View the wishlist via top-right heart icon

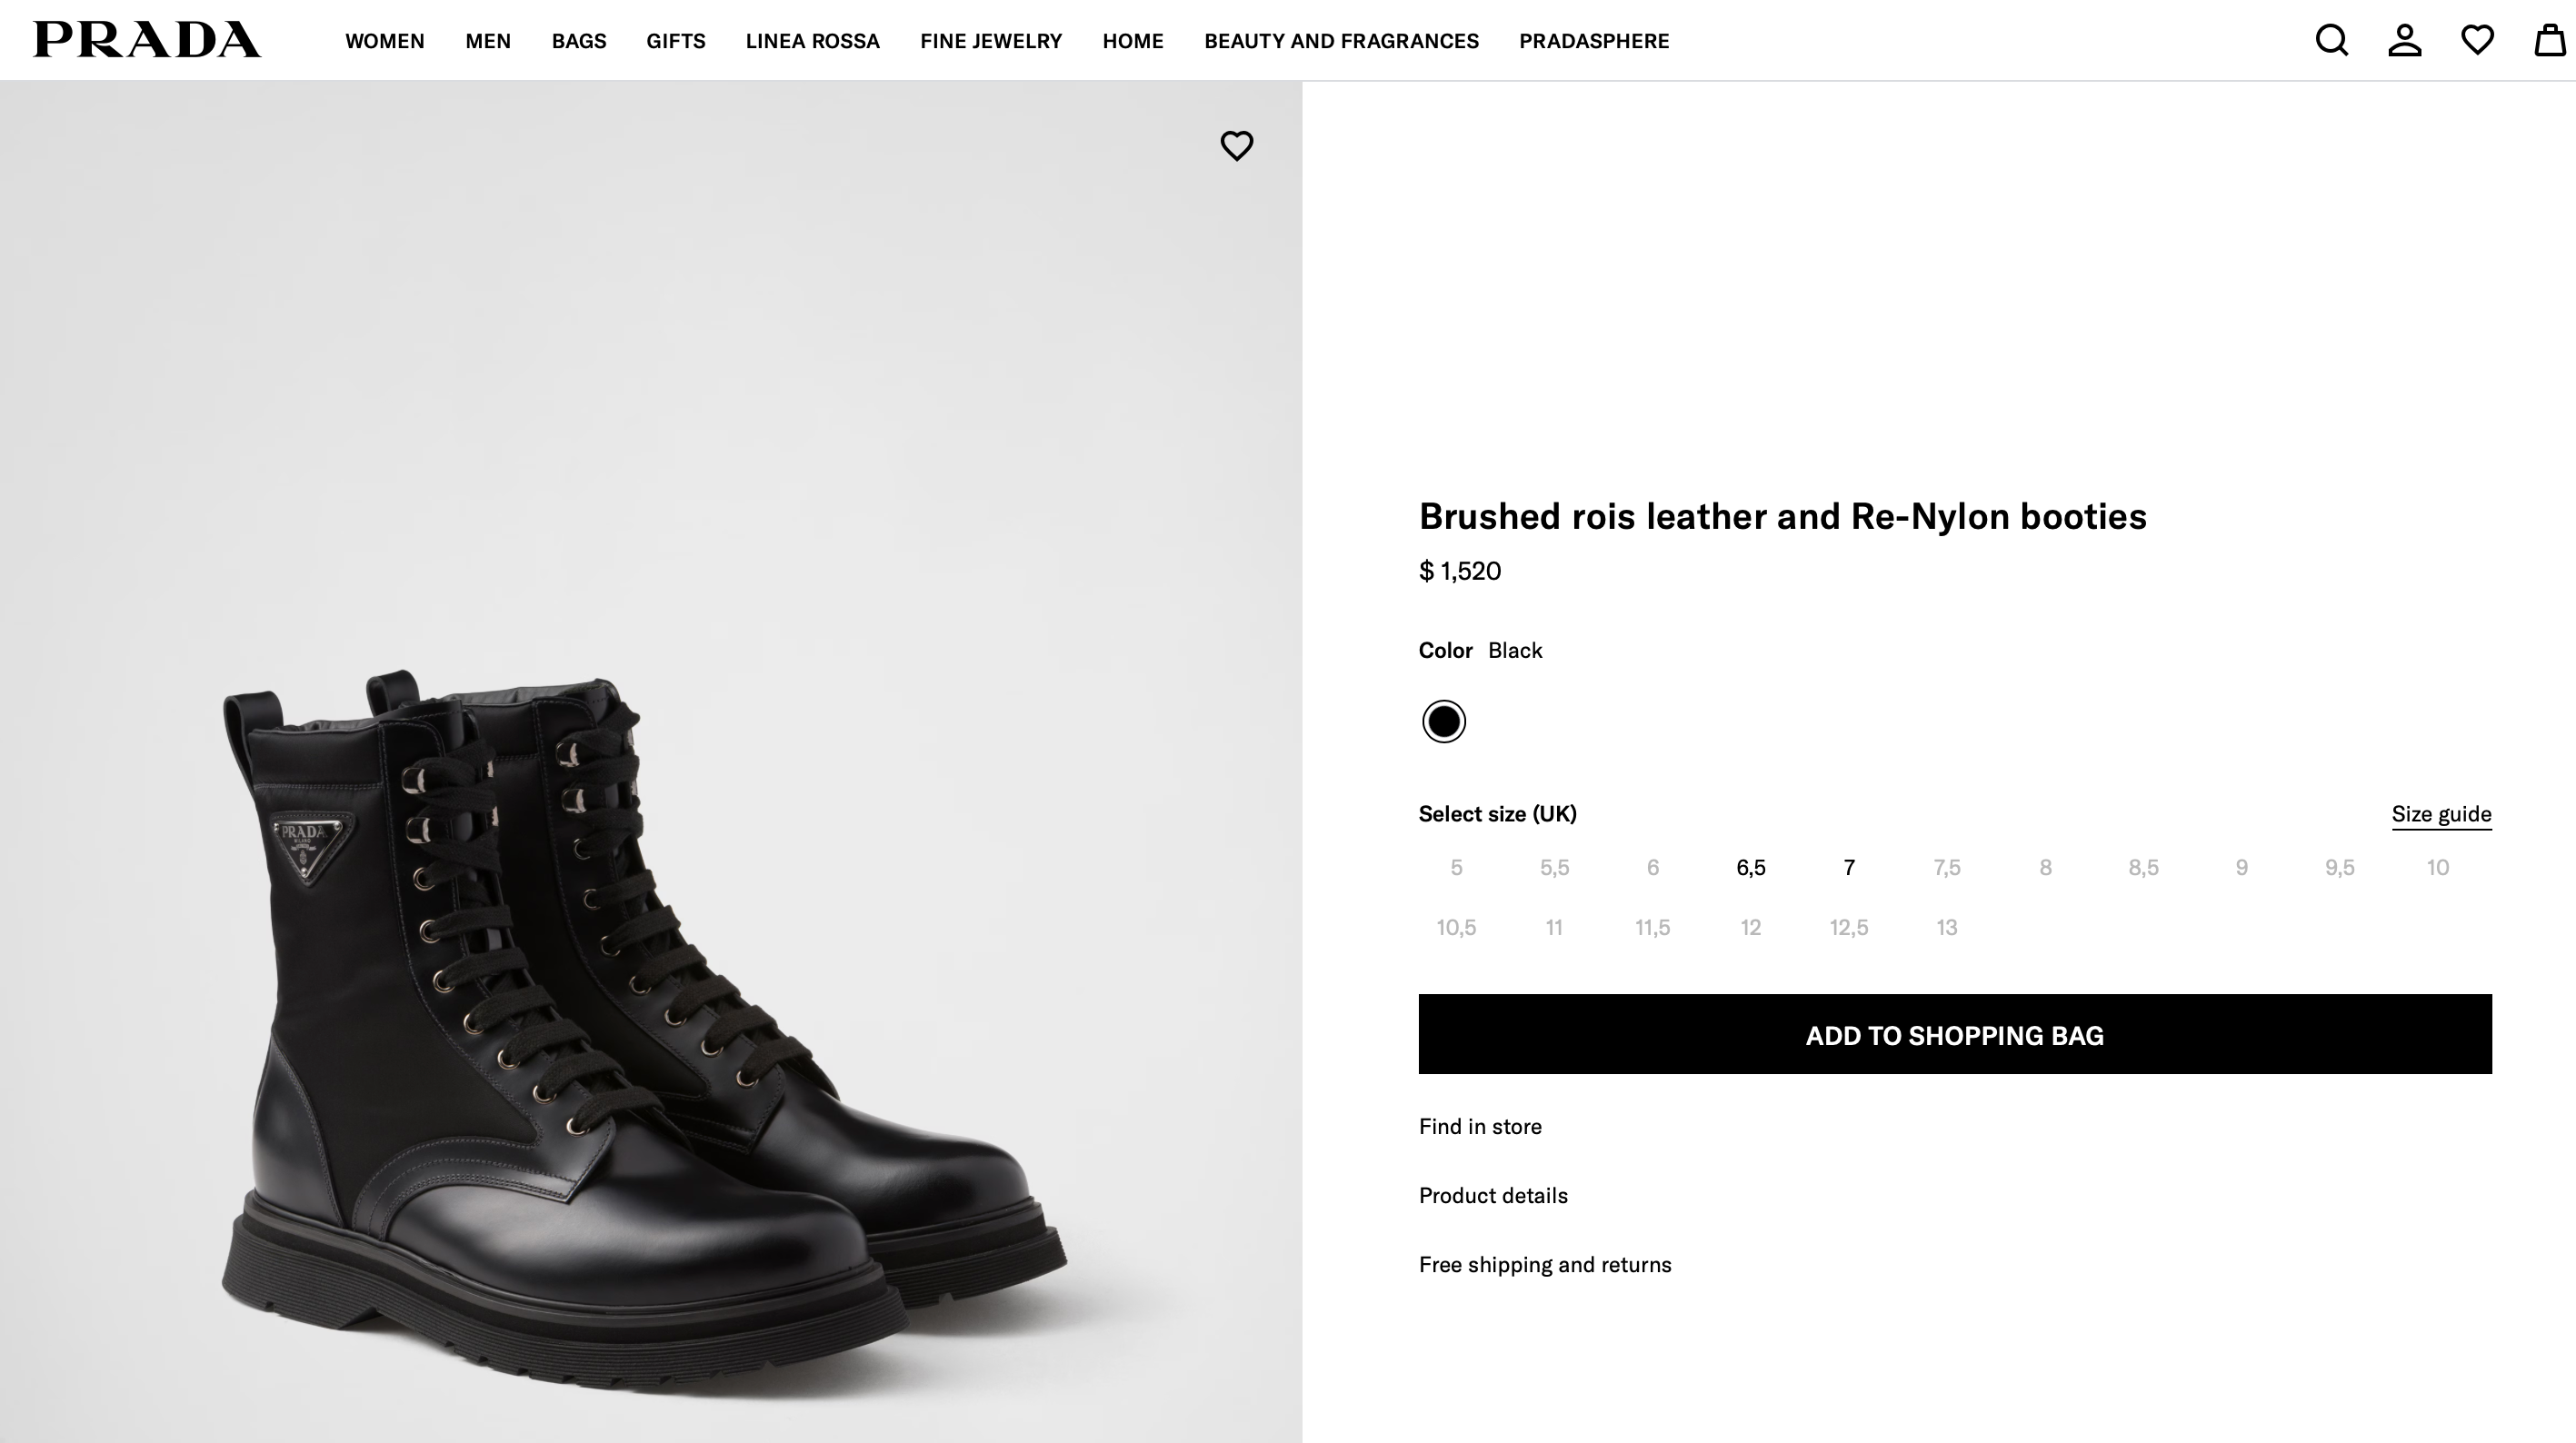tap(2477, 40)
